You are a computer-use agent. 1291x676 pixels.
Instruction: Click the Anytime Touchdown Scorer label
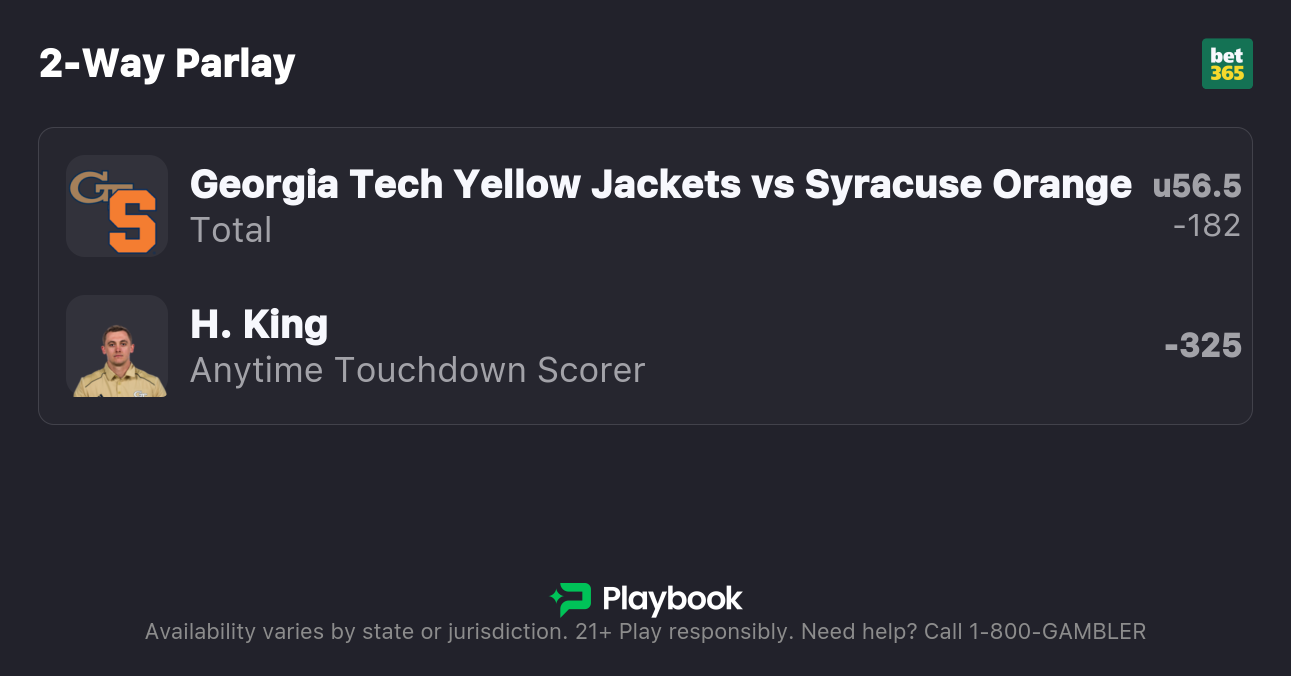click(417, 370)
